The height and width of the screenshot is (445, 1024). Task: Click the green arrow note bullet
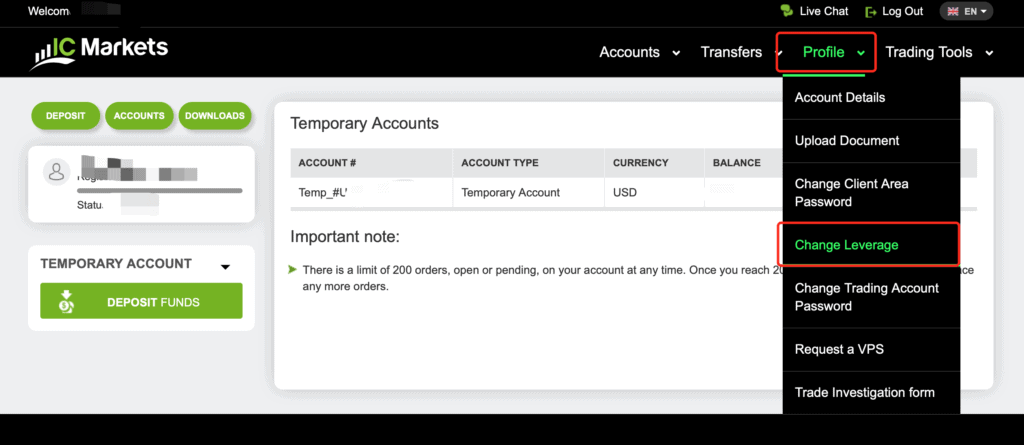click(293, 269)
